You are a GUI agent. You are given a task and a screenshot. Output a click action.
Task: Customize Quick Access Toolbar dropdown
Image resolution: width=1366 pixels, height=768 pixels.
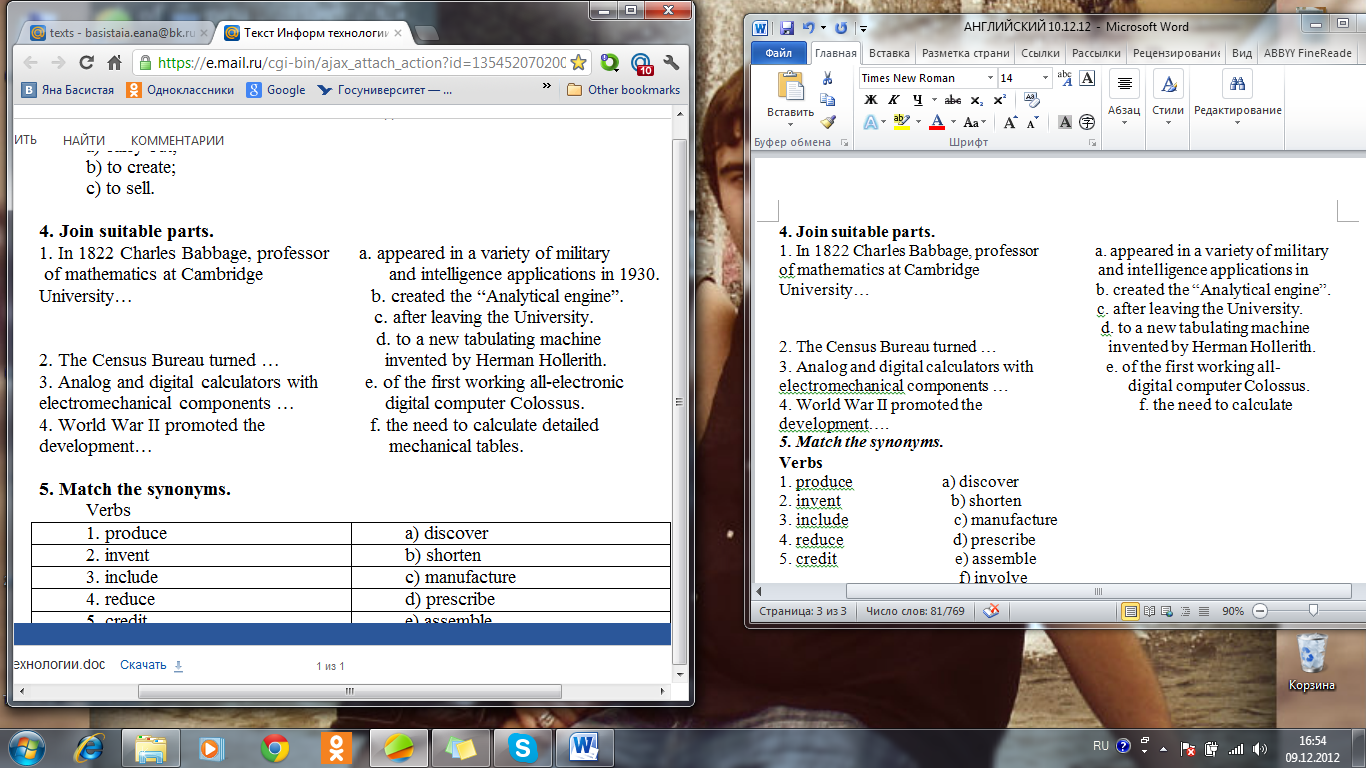tap(863, 29)
